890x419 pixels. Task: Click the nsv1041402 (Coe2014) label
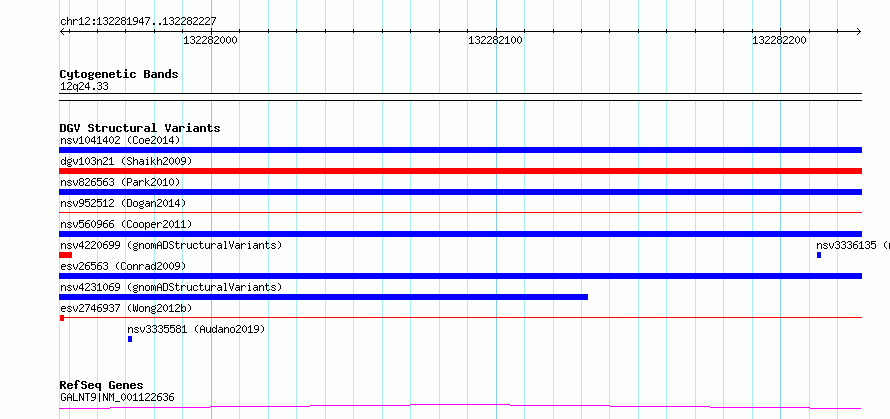pyautogui.click(x=120, y=140)
